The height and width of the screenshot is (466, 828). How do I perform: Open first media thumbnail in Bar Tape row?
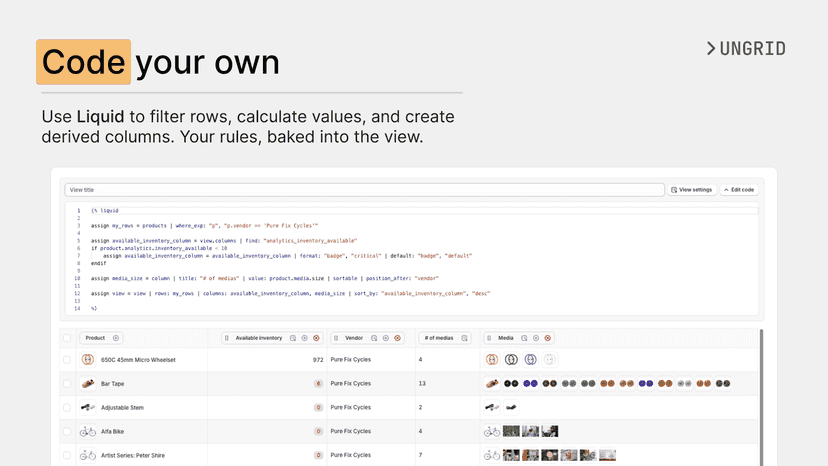492,384
